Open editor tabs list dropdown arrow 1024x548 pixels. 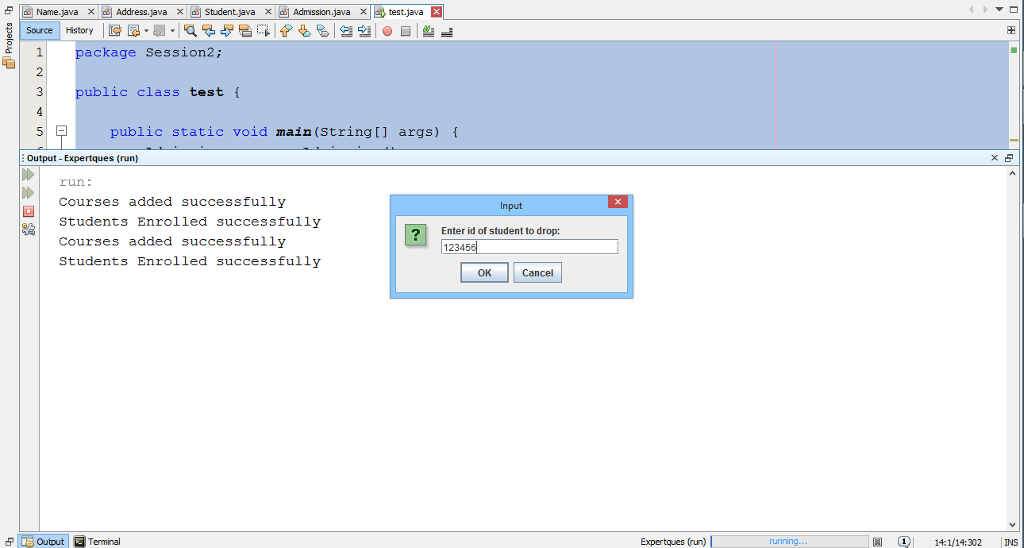(x=999, y=10)
